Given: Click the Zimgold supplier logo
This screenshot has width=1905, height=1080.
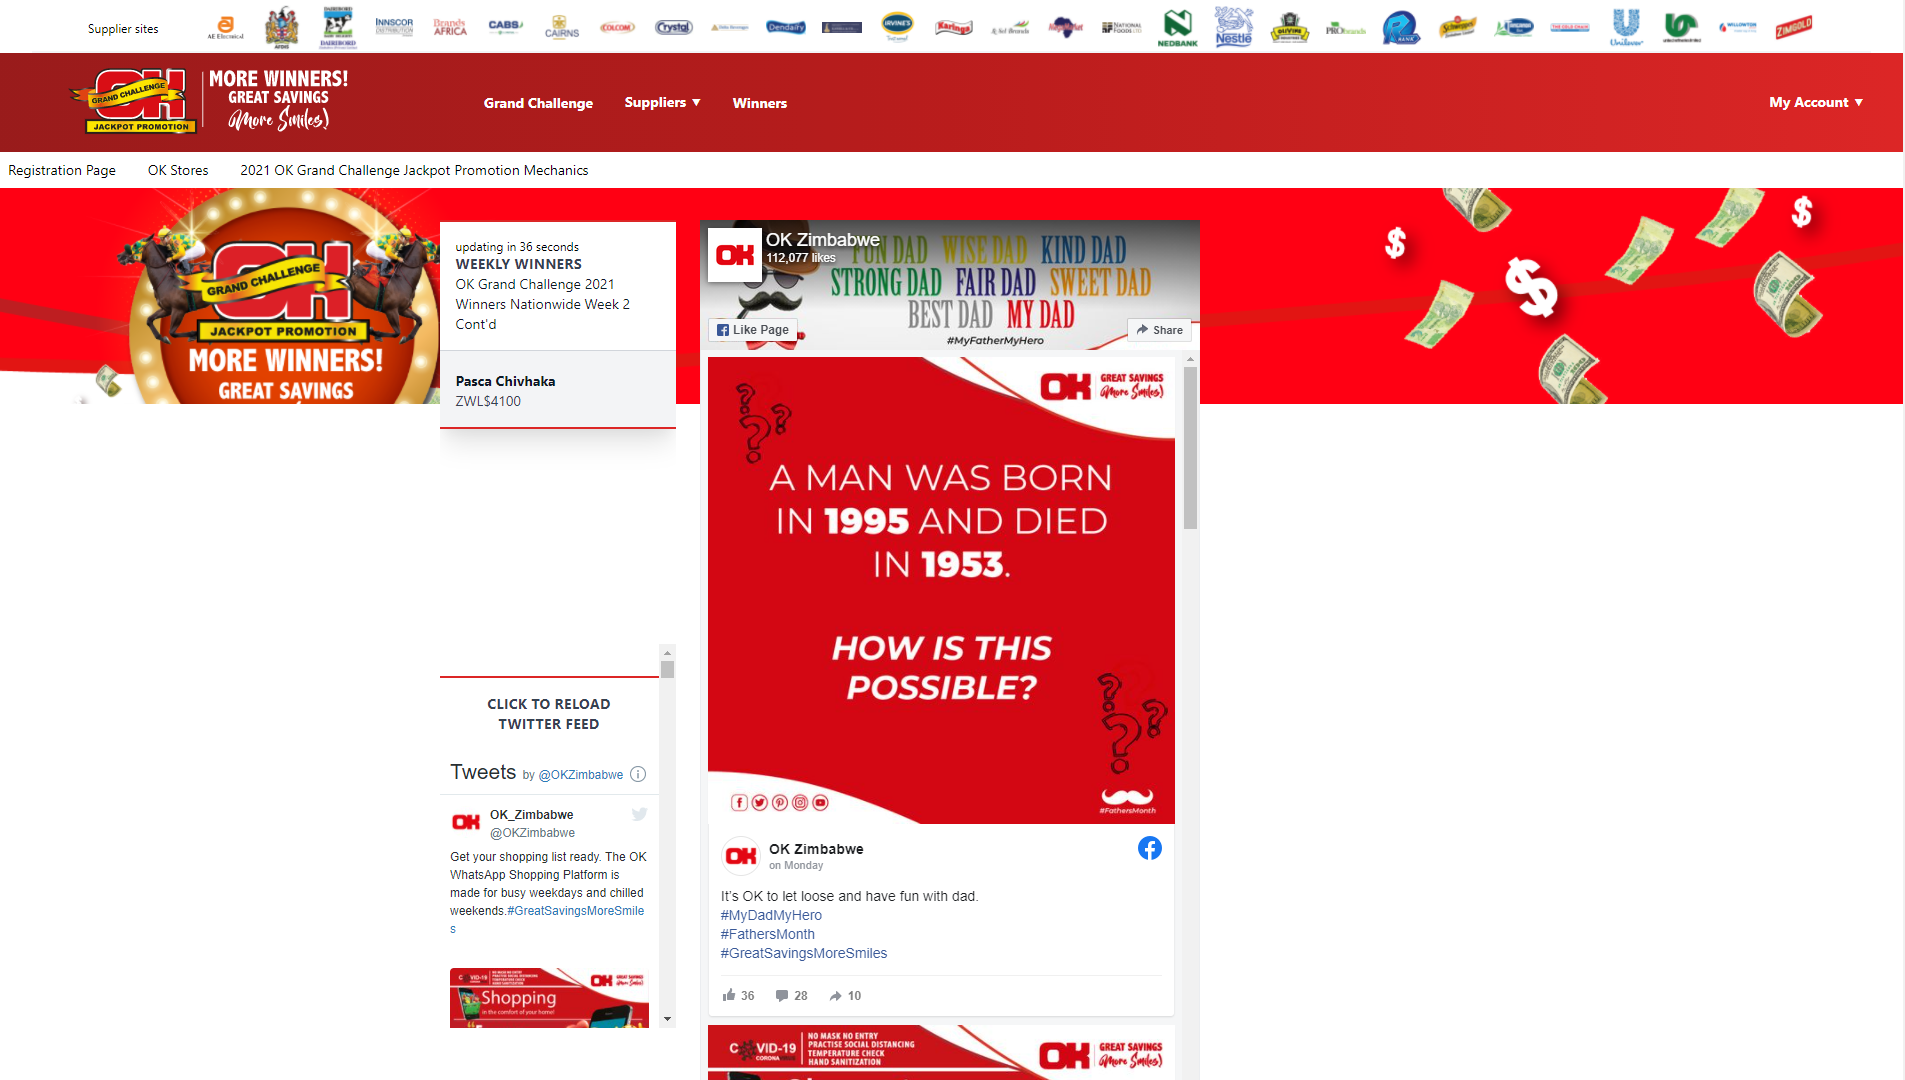Looking at the screenshot, I should point(1793,27).
